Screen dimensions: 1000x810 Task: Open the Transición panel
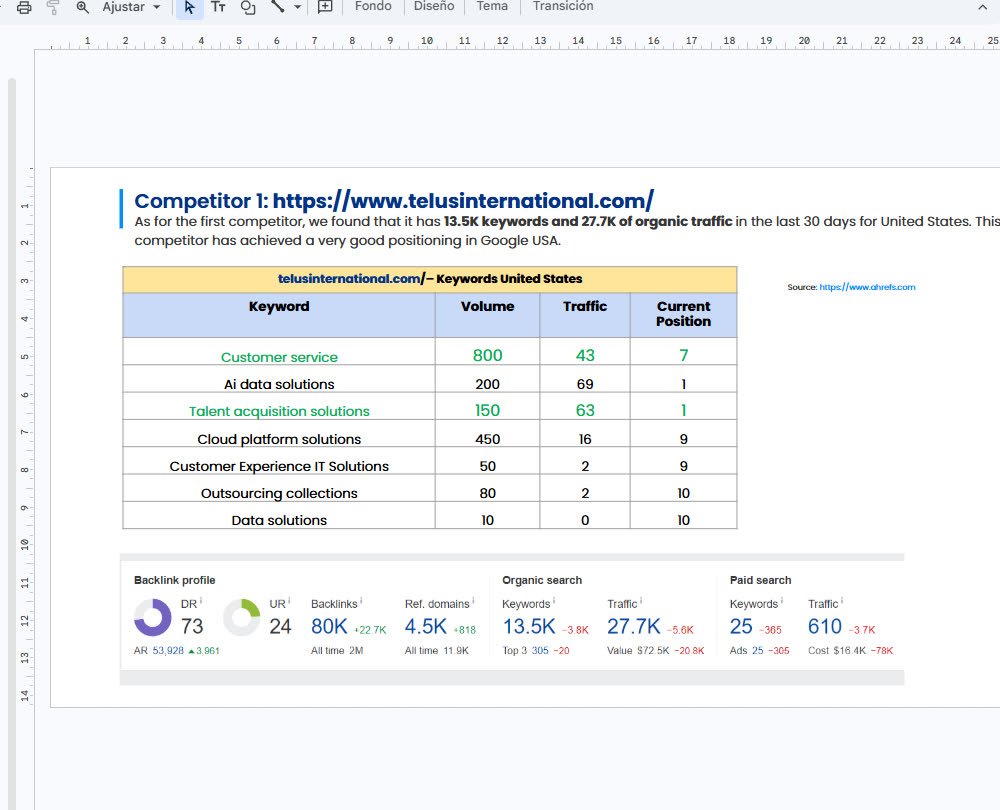[x=562, y=6]
